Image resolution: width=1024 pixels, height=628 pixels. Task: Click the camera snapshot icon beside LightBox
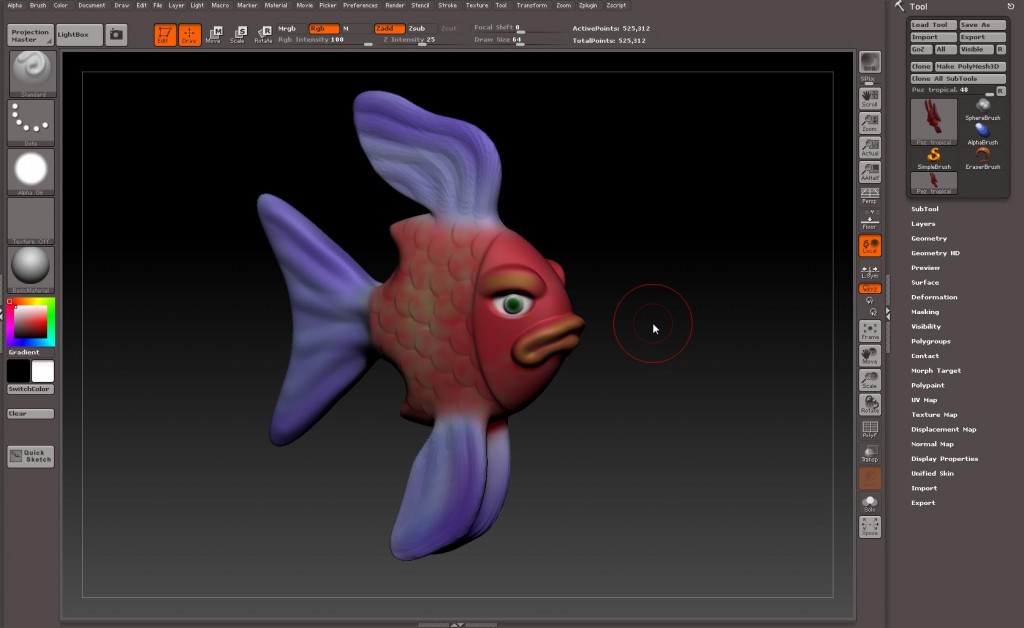click(117, 35)
